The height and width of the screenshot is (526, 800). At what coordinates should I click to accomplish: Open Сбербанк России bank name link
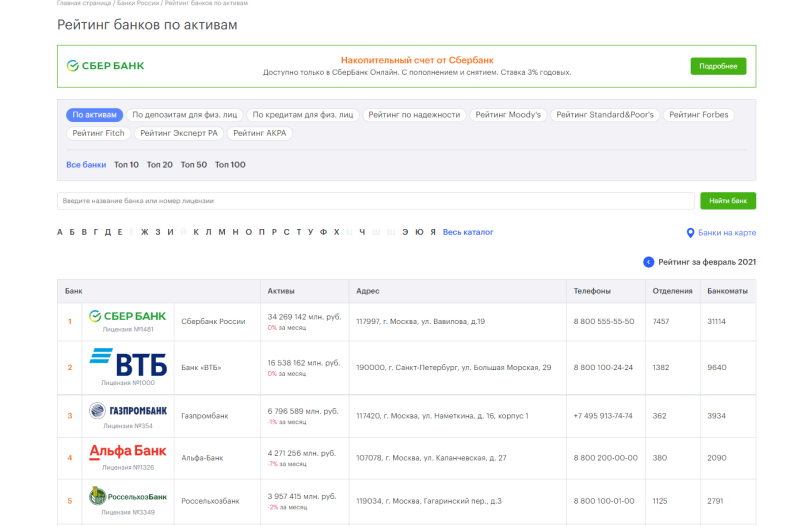213,321
